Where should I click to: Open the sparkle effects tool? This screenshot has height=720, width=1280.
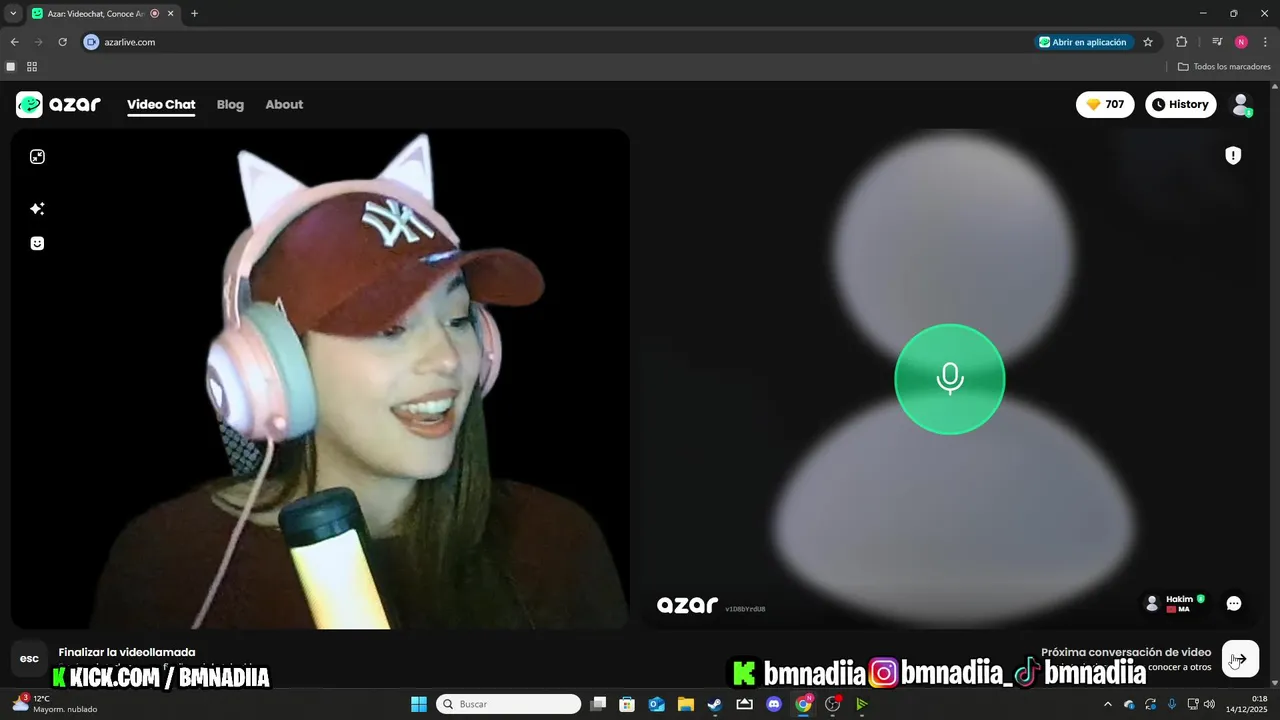click(37, 209)
